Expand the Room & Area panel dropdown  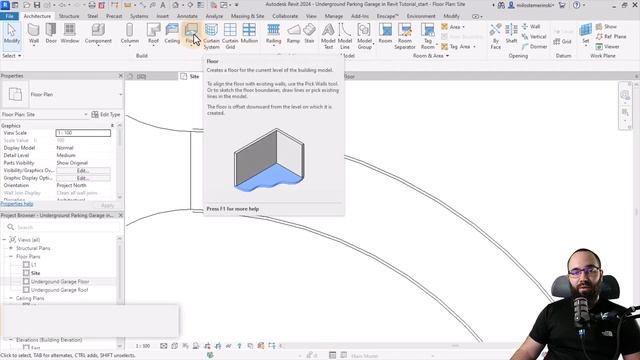(431, 56)
